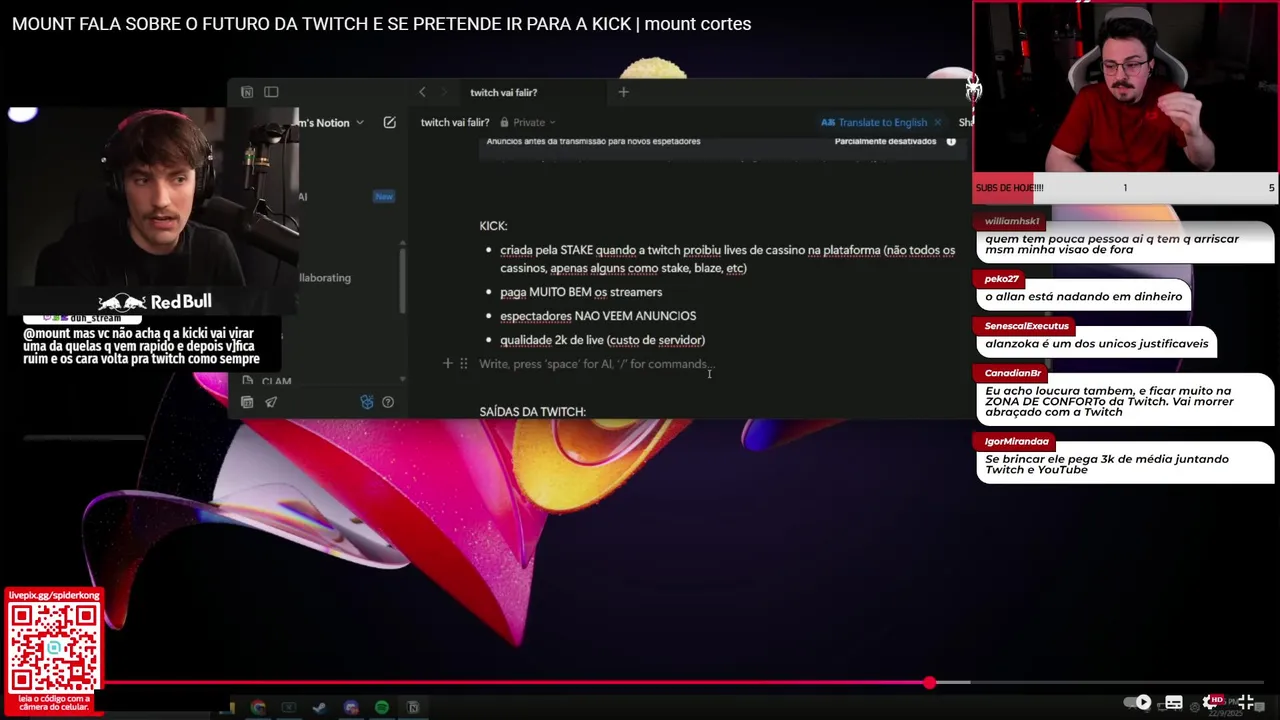Go back with the left arrow in Notion

pyautogui.click(x=422, y=92)
